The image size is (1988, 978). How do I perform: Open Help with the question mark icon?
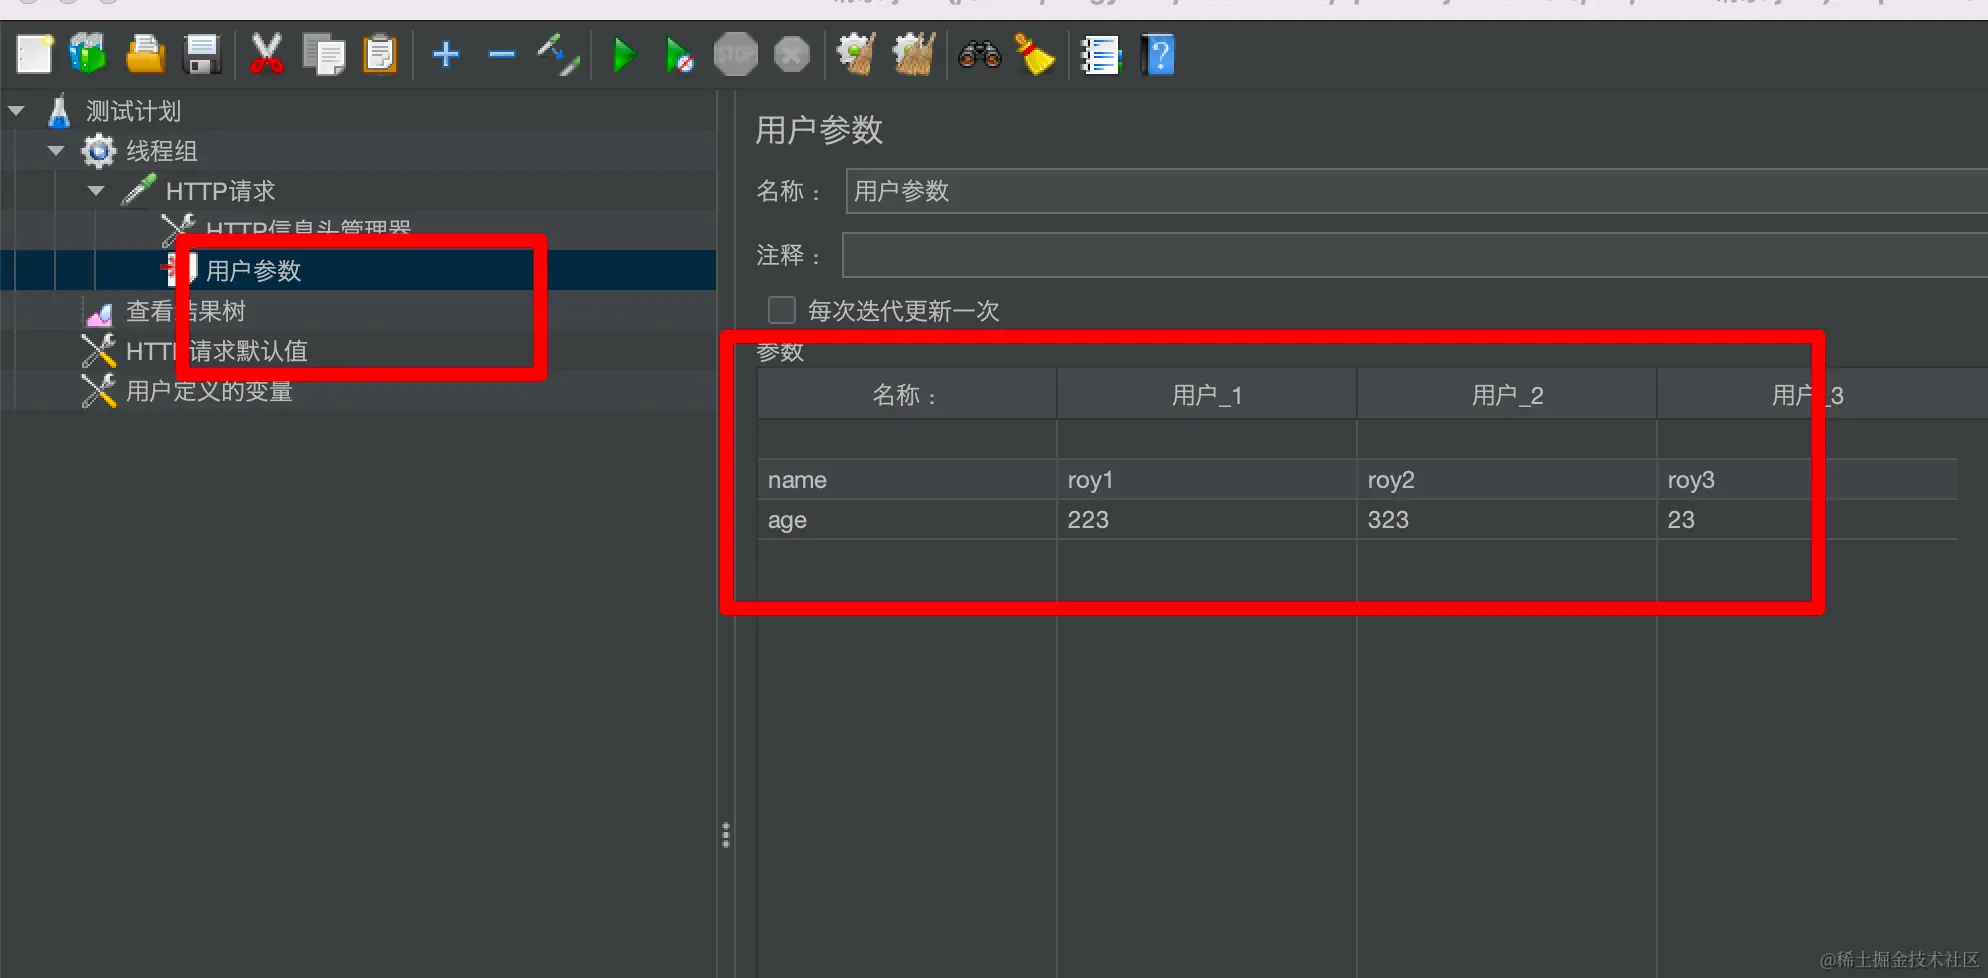pyautogui.click(x=1158, y=54)
